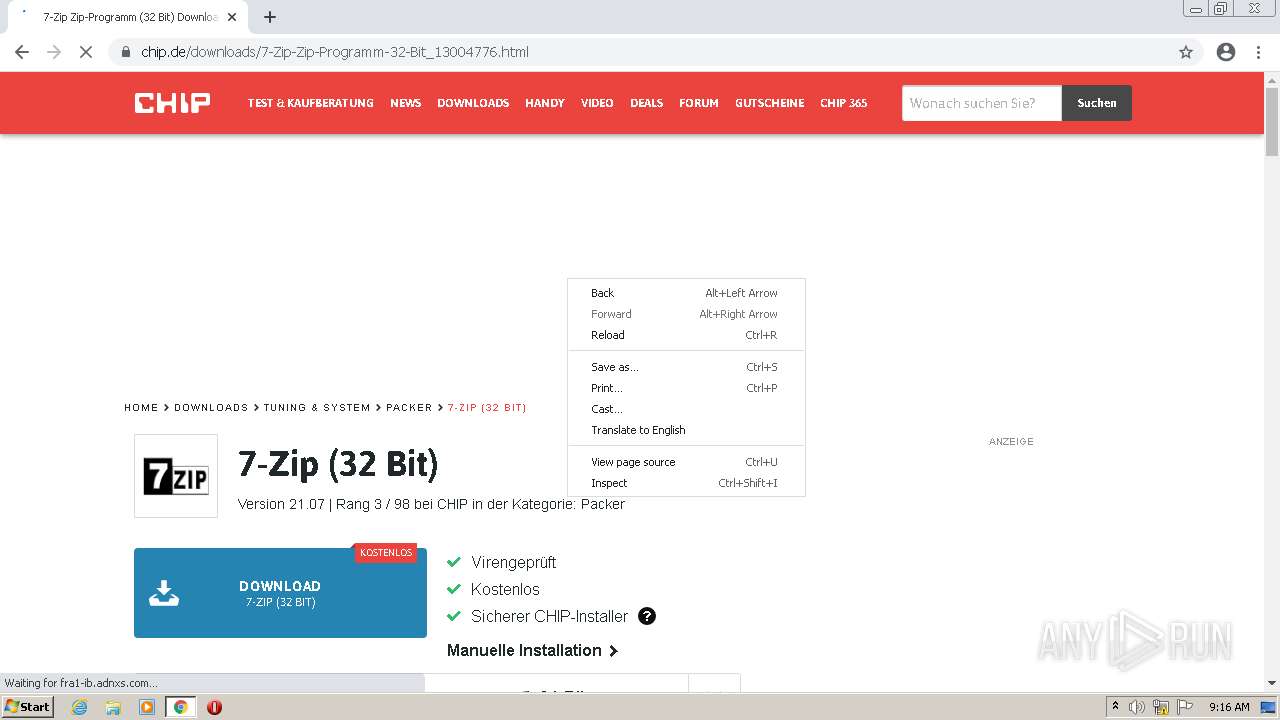Select Reload in the context menu

686,335
